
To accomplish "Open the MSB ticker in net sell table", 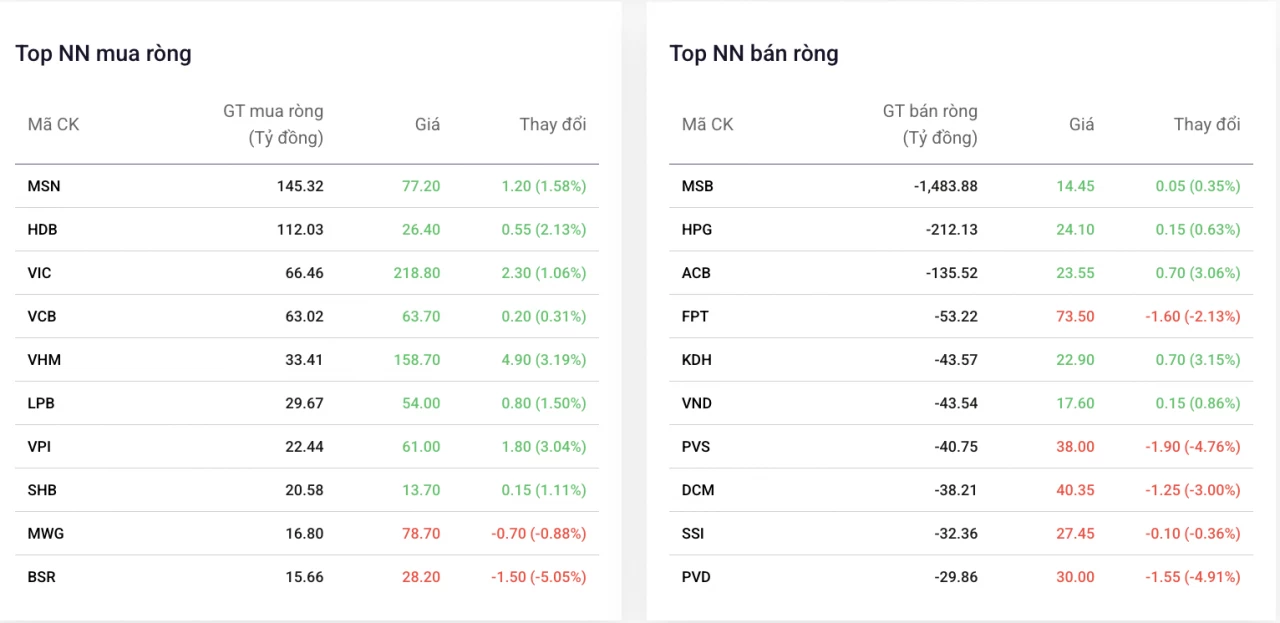I will pos(698,186).
